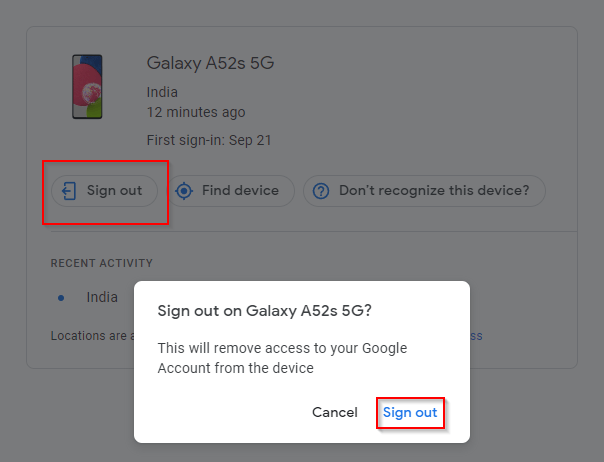Click the question mark help icon
604x462 pixels.
tap(321, 190)
